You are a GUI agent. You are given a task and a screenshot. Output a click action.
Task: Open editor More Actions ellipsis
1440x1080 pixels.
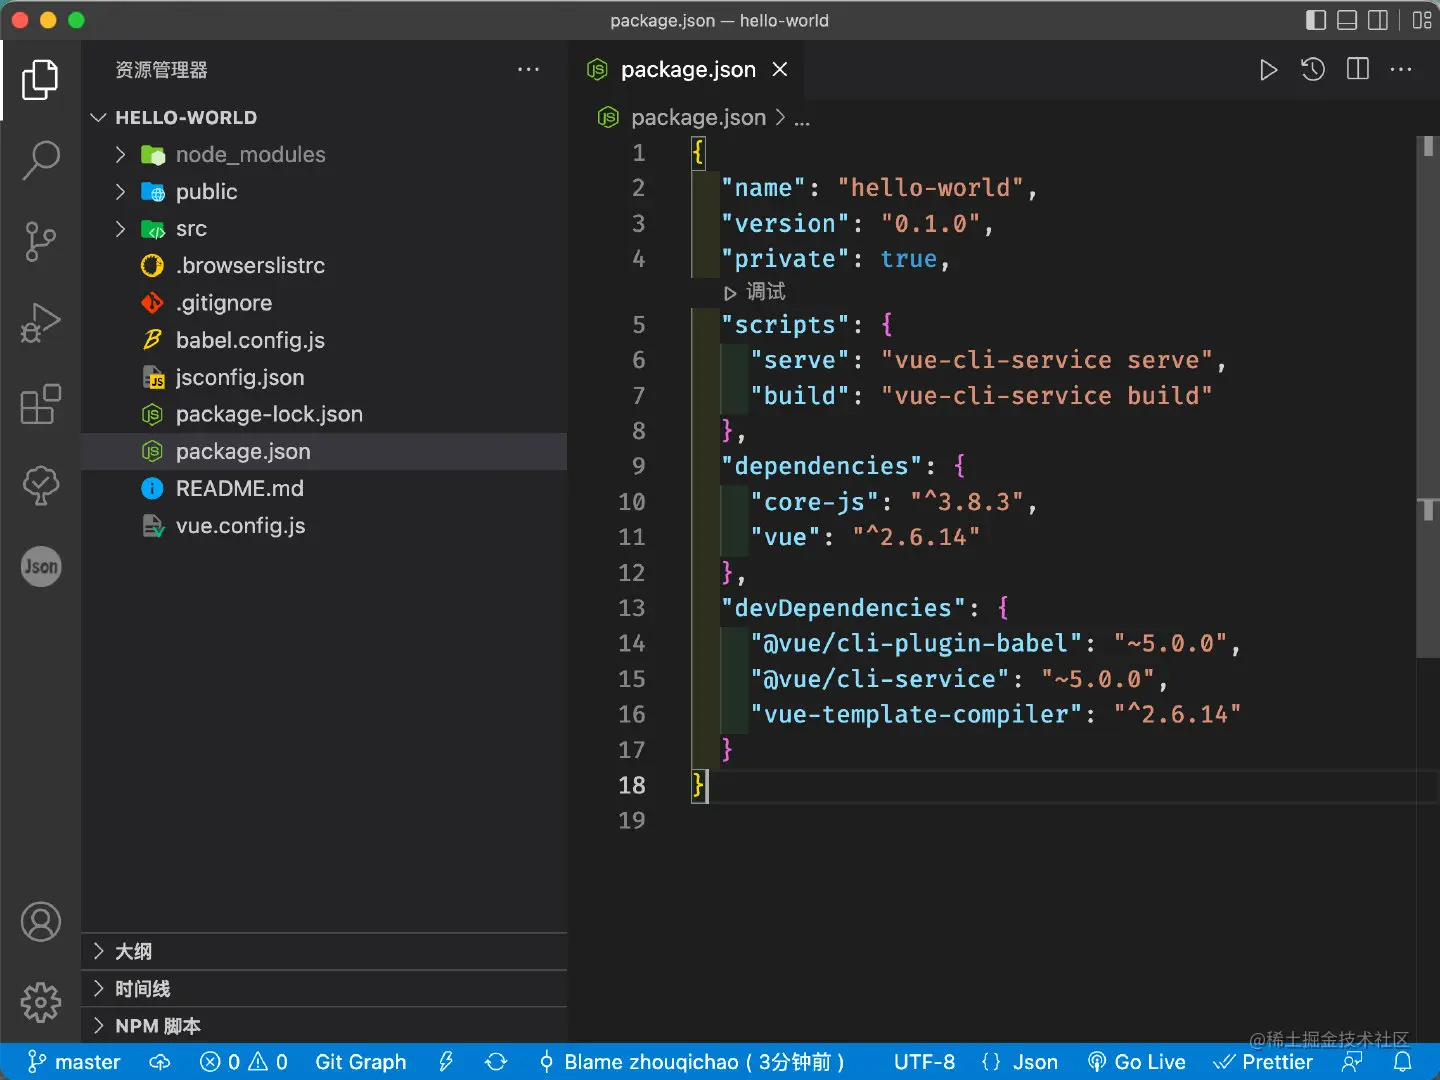click(1401, 69)
